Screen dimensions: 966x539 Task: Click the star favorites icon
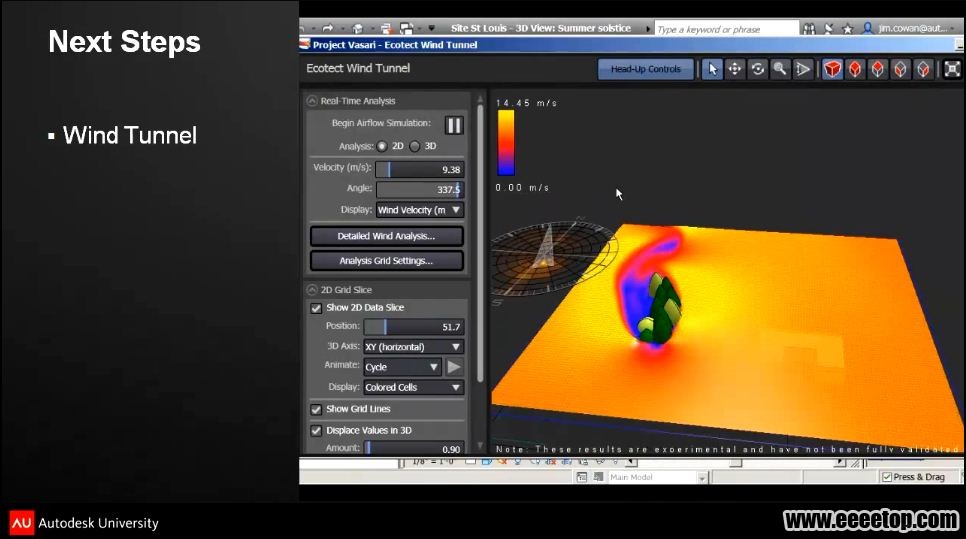tap(847, 28)
